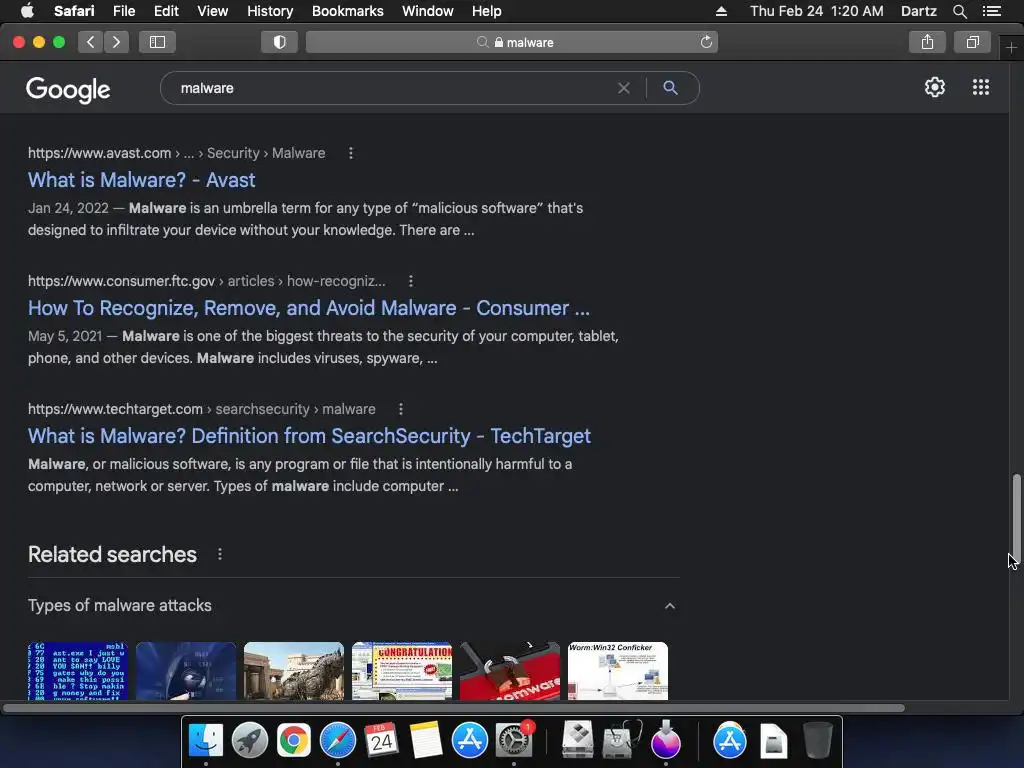
Task: Open Notification Center in the menu bar
Action: 992,12
